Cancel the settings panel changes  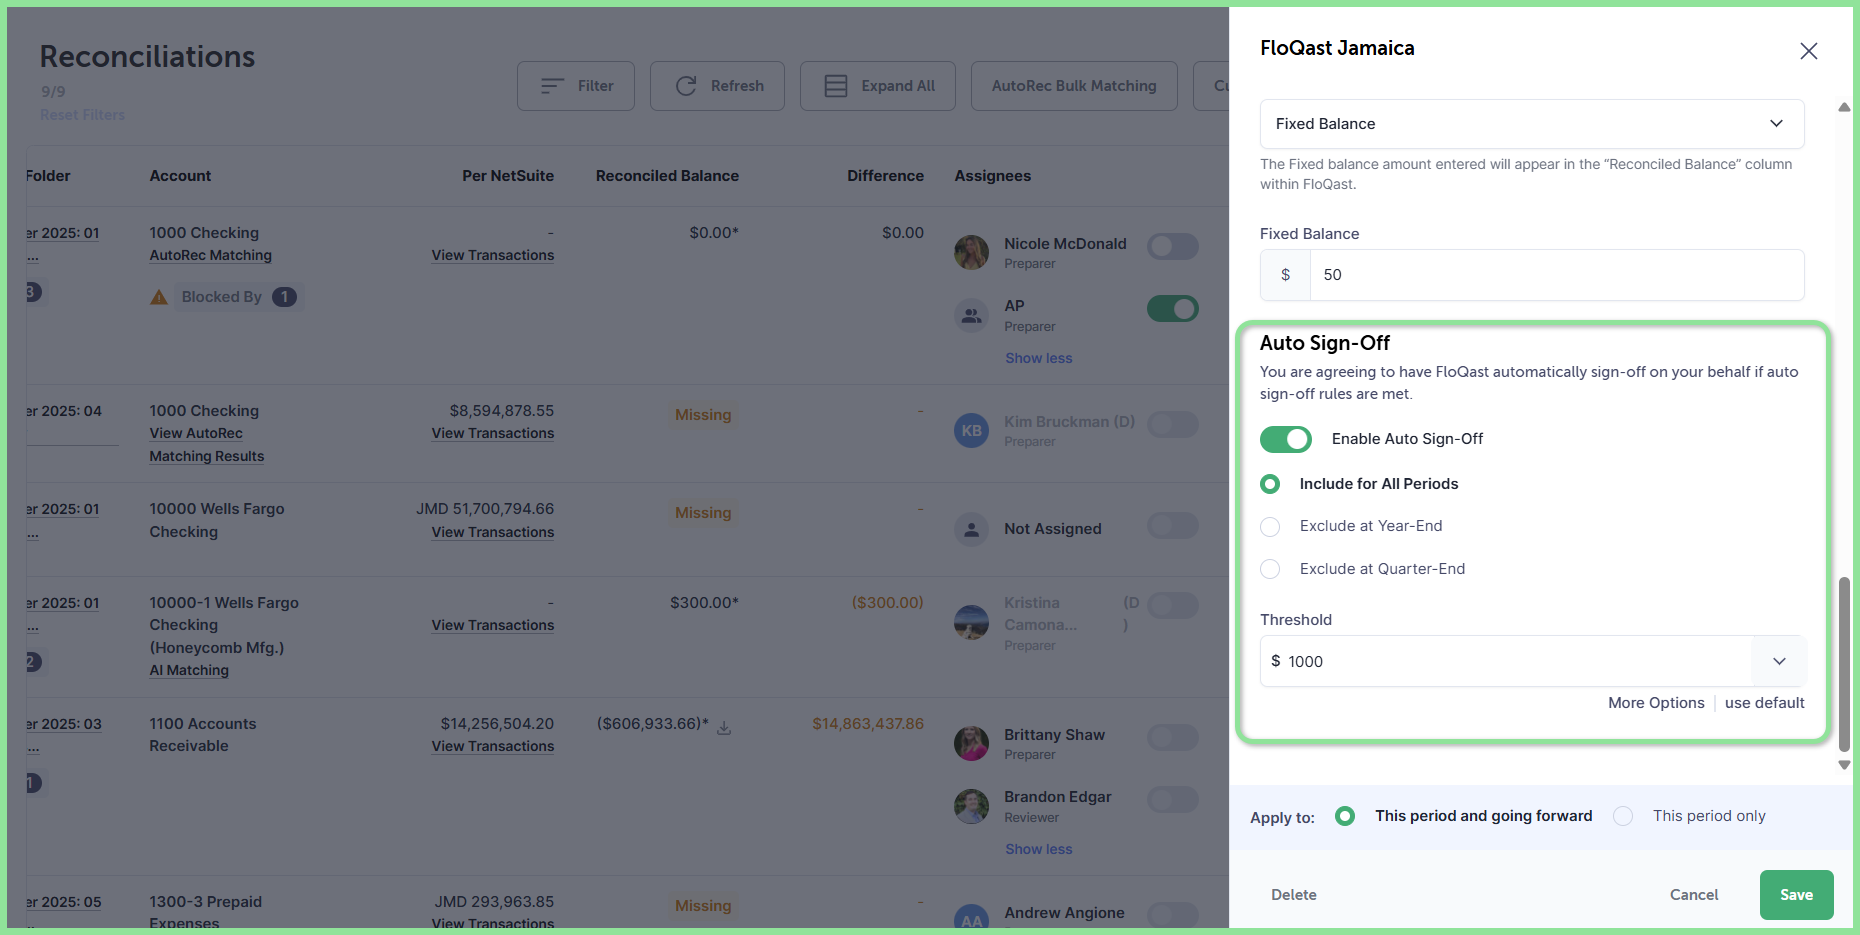click(1694, 895)
